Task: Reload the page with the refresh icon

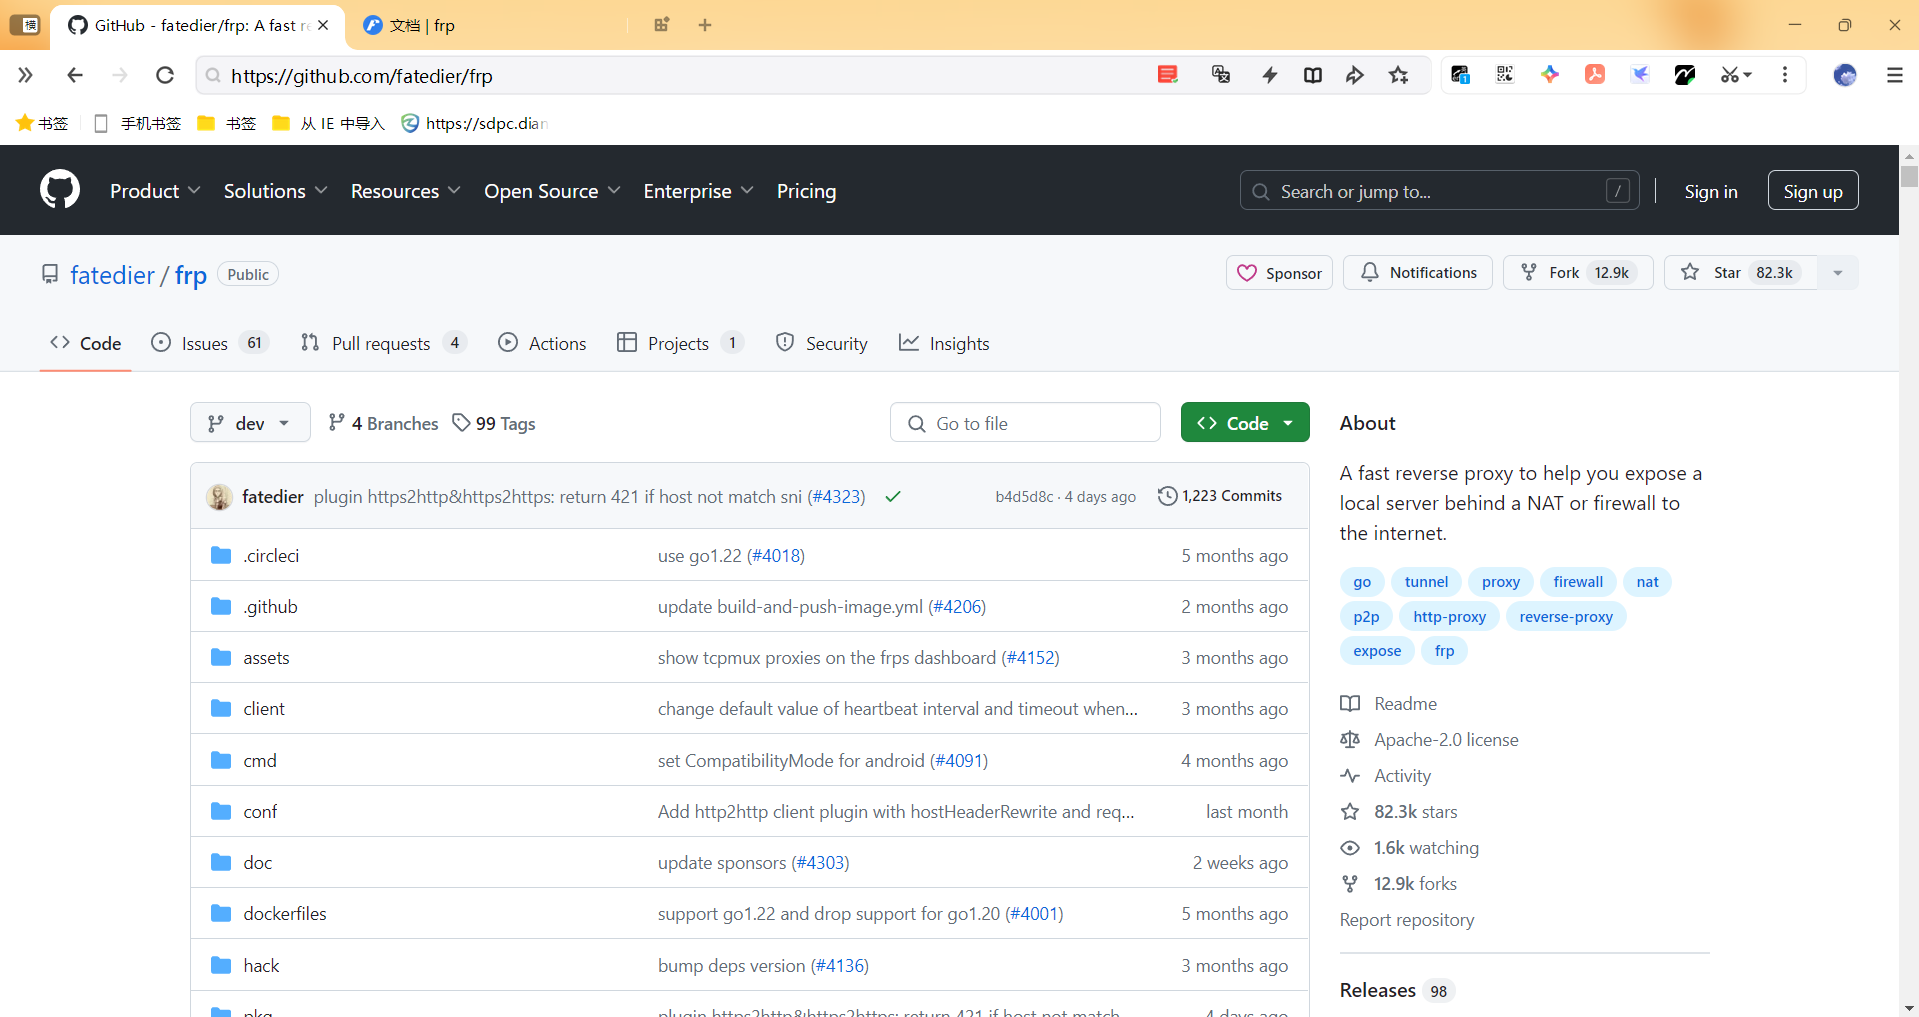Action: pos(165,75)
